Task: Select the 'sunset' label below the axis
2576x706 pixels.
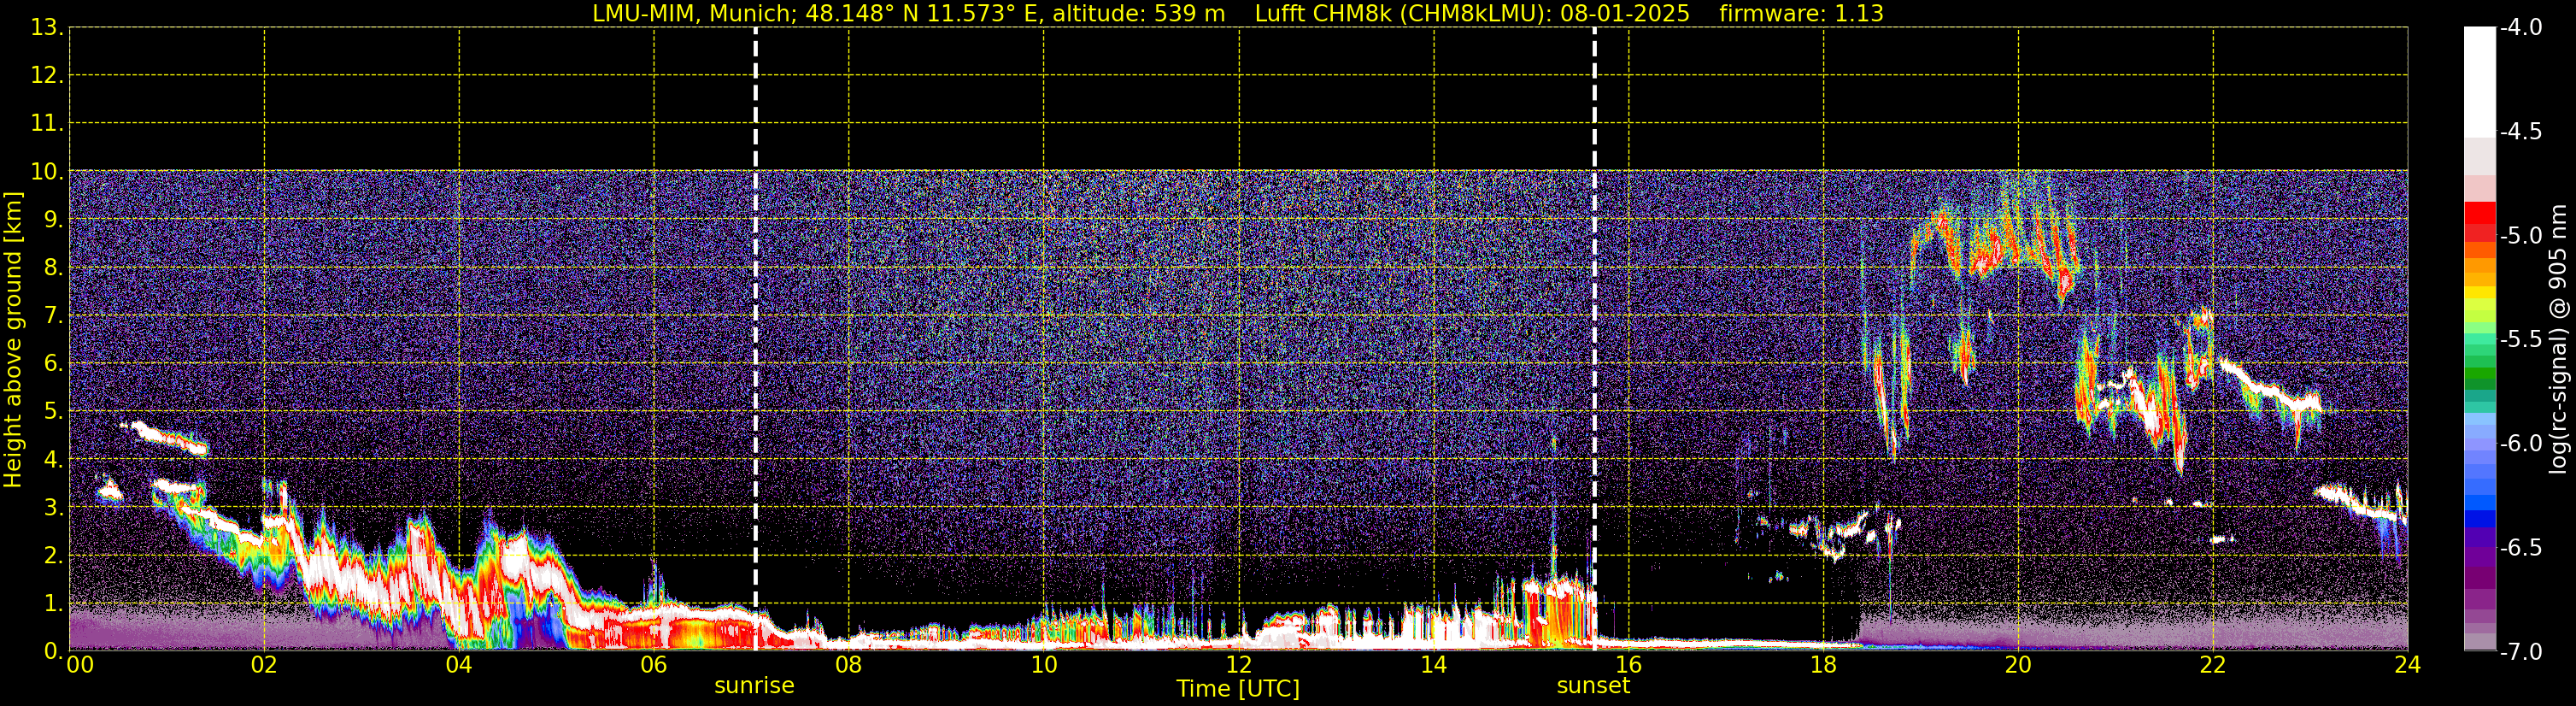Action: click(x=1593, y=686)
